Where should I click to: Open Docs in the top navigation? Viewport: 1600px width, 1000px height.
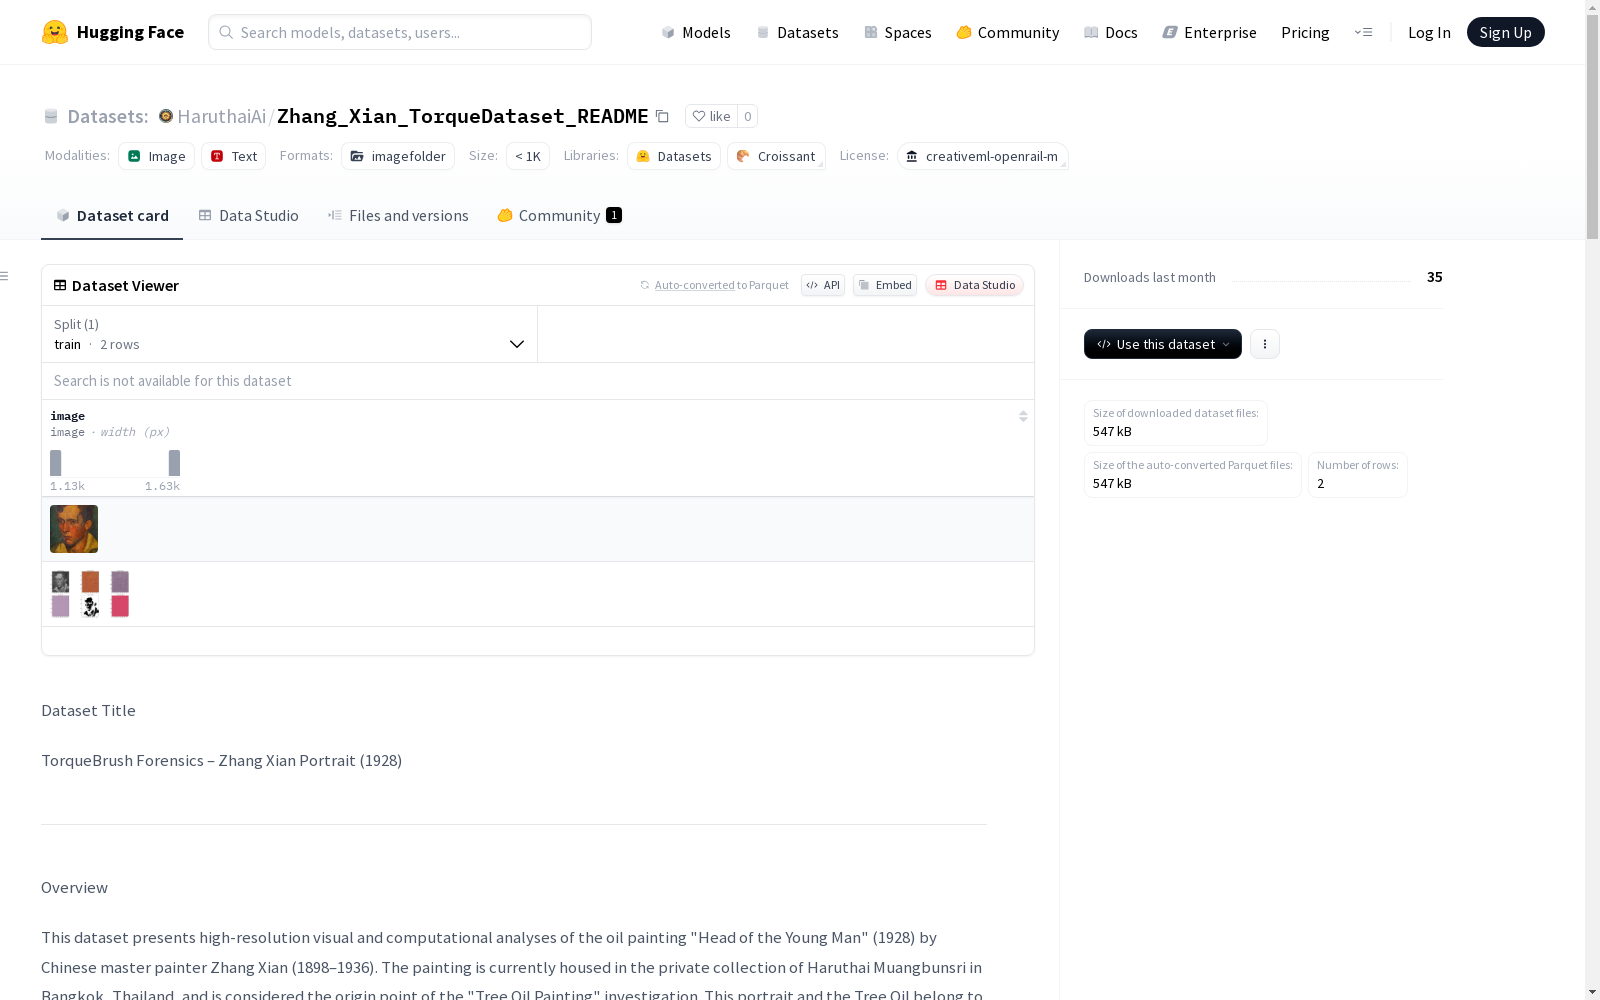tap(1111, 32)
